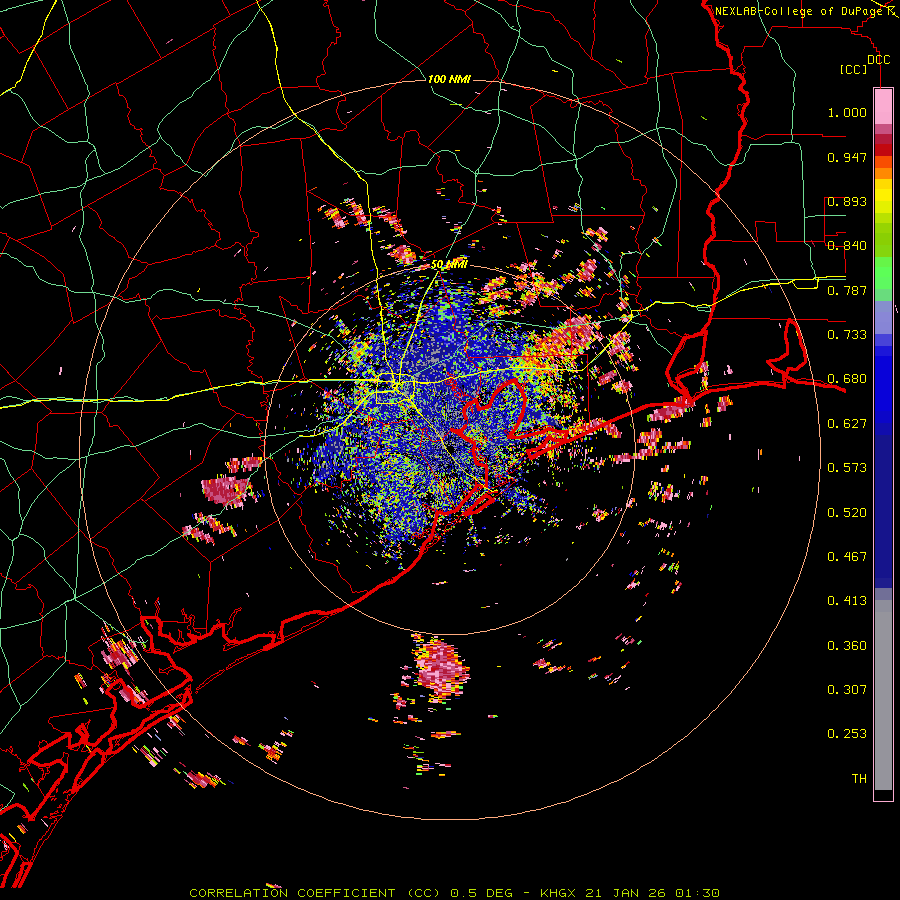Click the pink echo cluster west of 50 NMI ring

pos(227,490)
